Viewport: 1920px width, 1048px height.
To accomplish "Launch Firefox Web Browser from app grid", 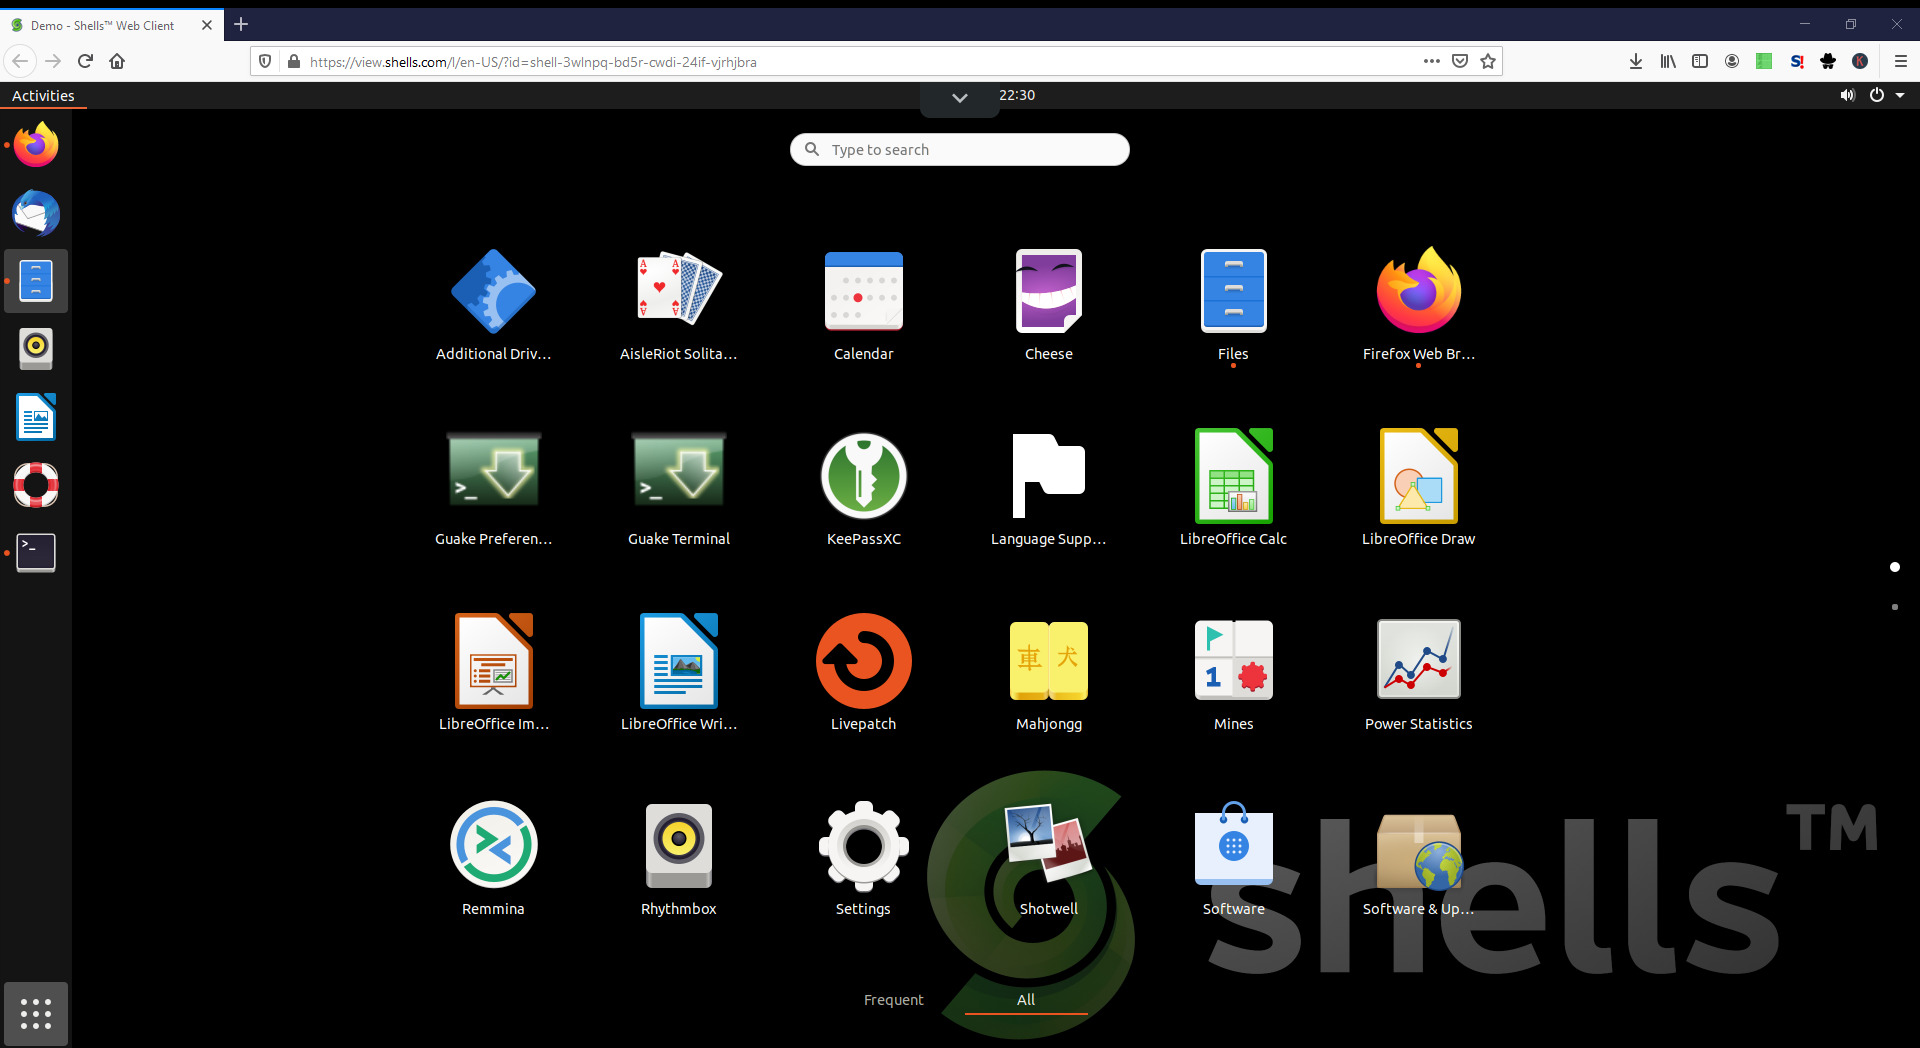I will coord(1418,305).
